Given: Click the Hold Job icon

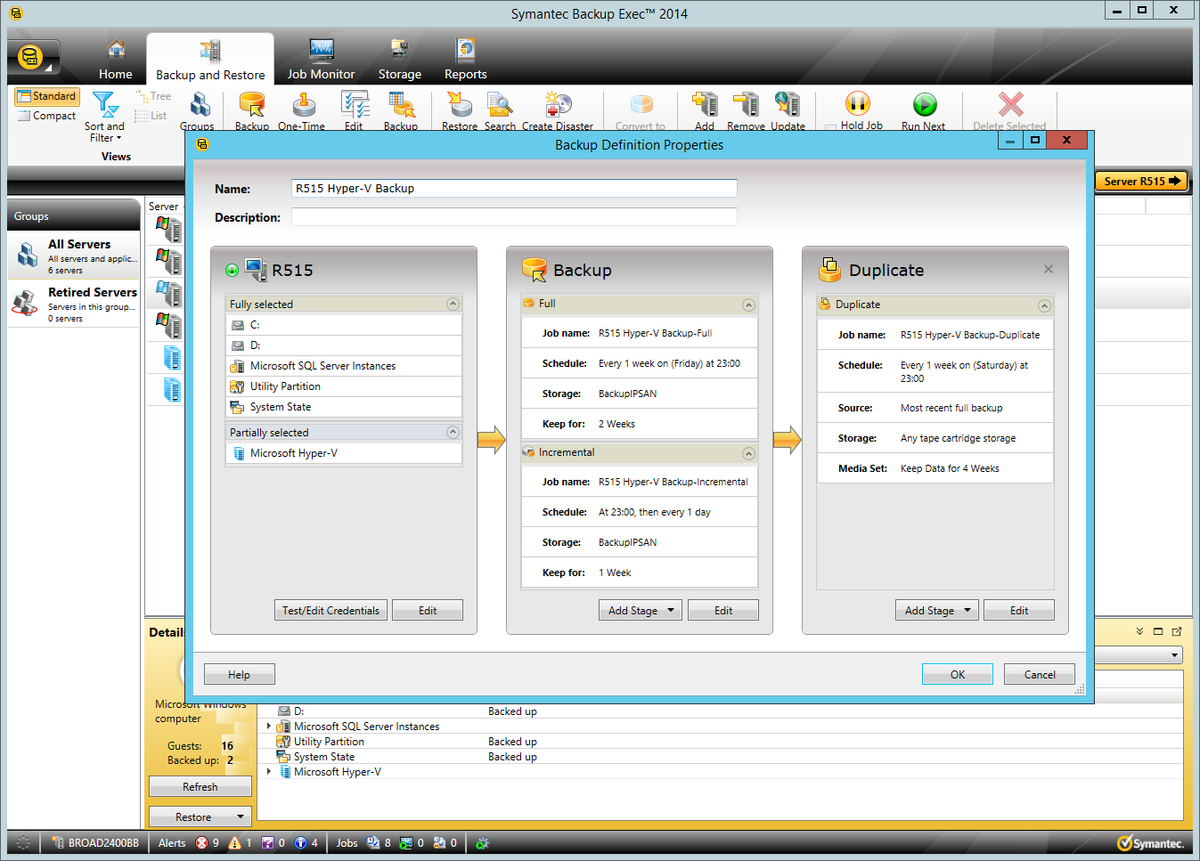Looking at the screenshot, I should tap(858, 110).
